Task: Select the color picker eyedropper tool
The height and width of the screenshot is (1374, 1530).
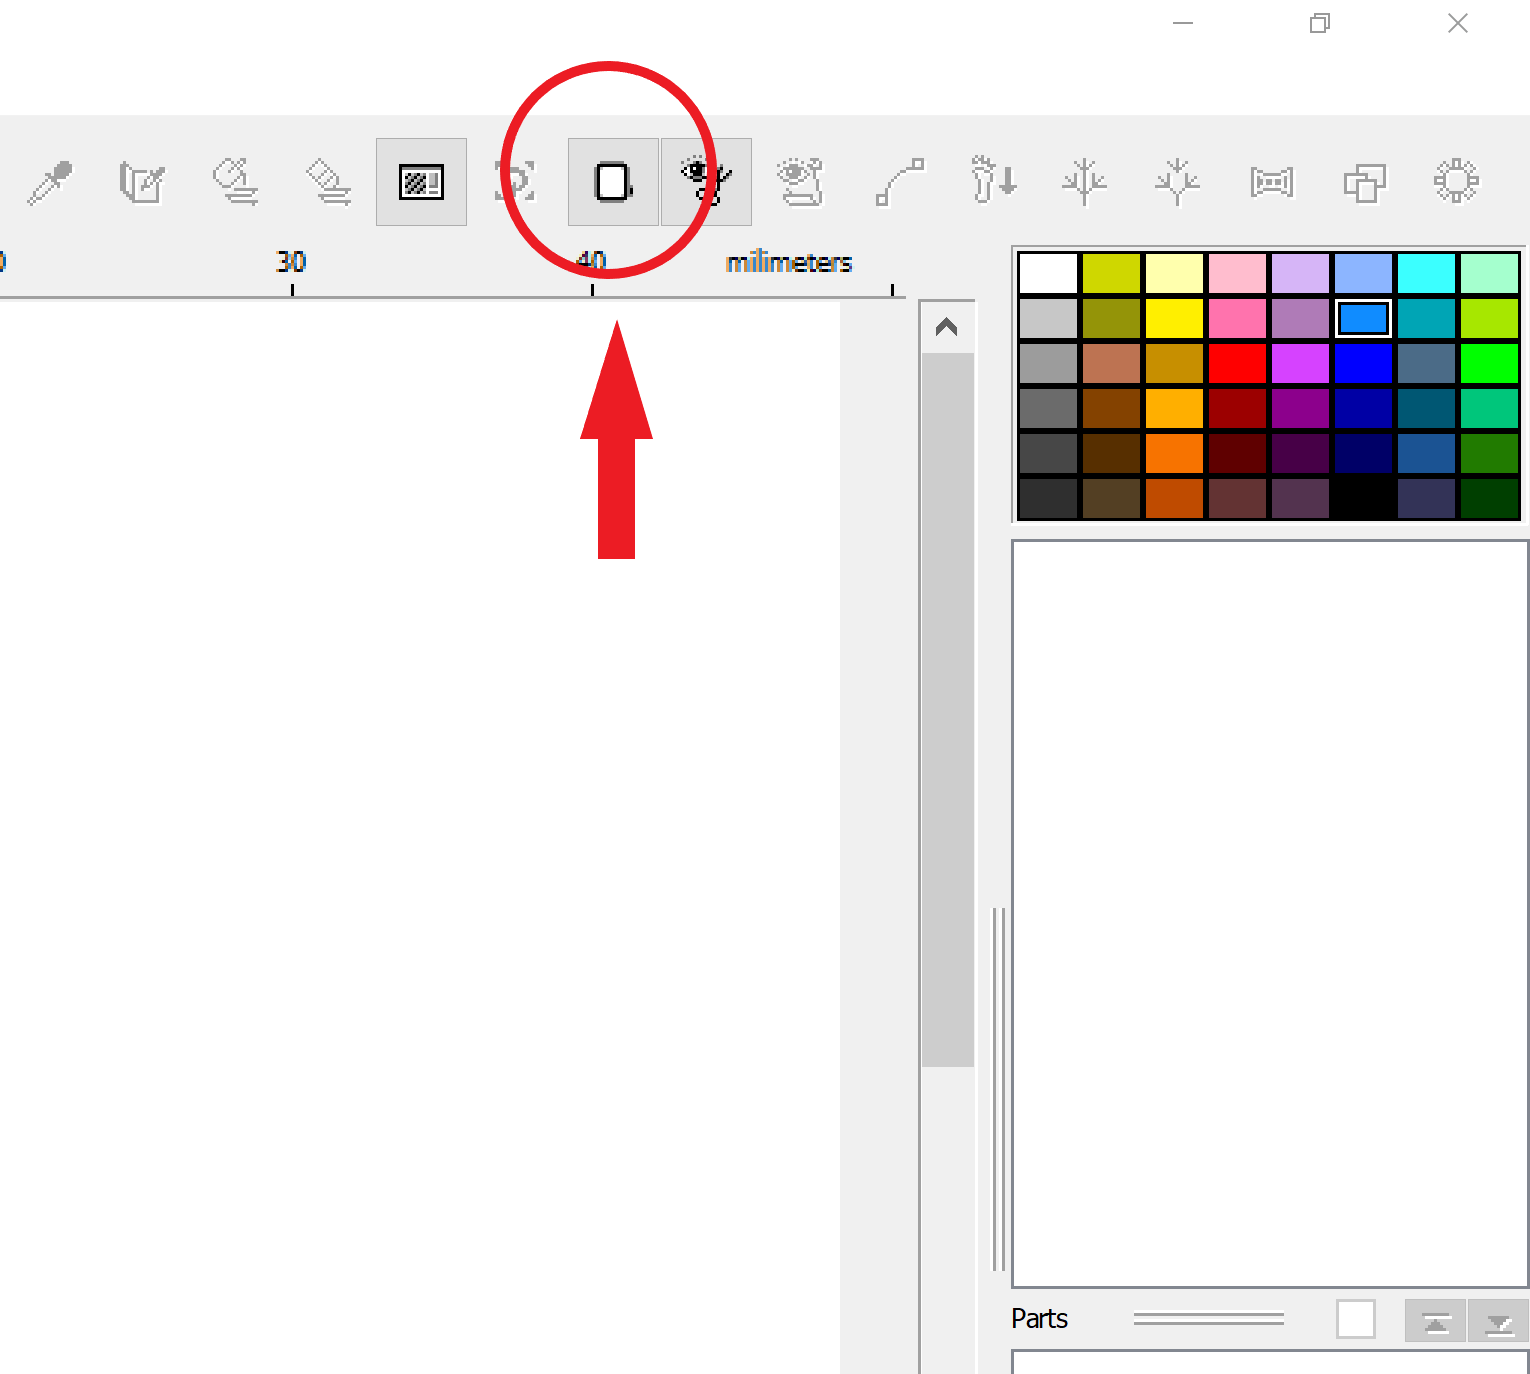Action: 50,181
